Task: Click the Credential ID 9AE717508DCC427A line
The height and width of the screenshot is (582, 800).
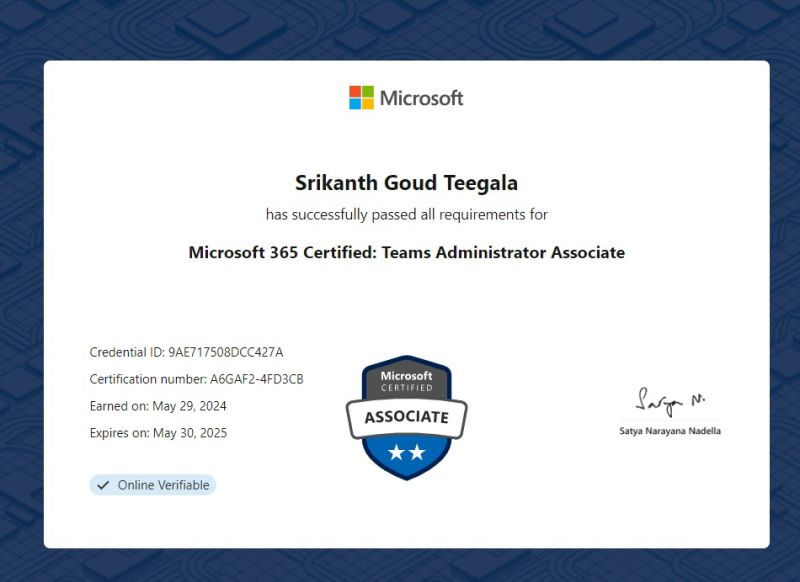Action: [x=186, y=352]
